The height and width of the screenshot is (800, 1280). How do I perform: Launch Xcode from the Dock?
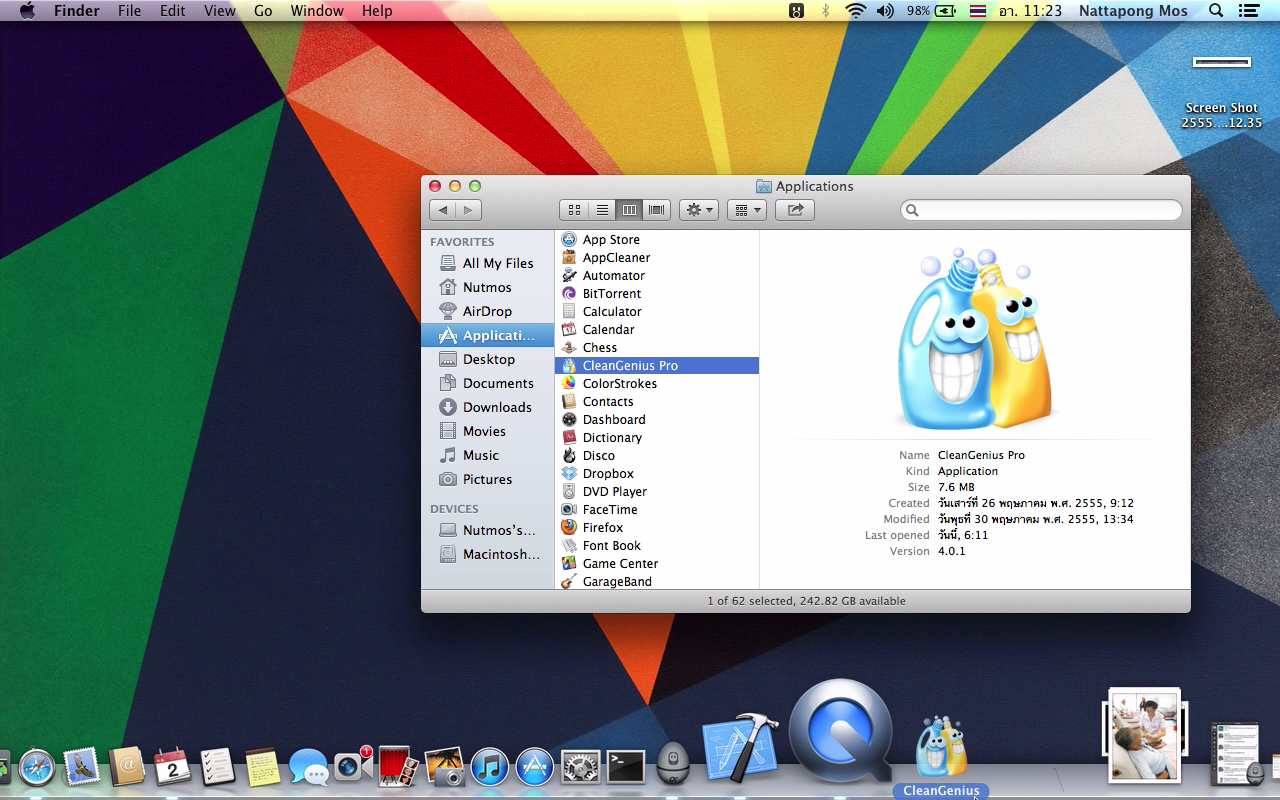click(740, 747)
